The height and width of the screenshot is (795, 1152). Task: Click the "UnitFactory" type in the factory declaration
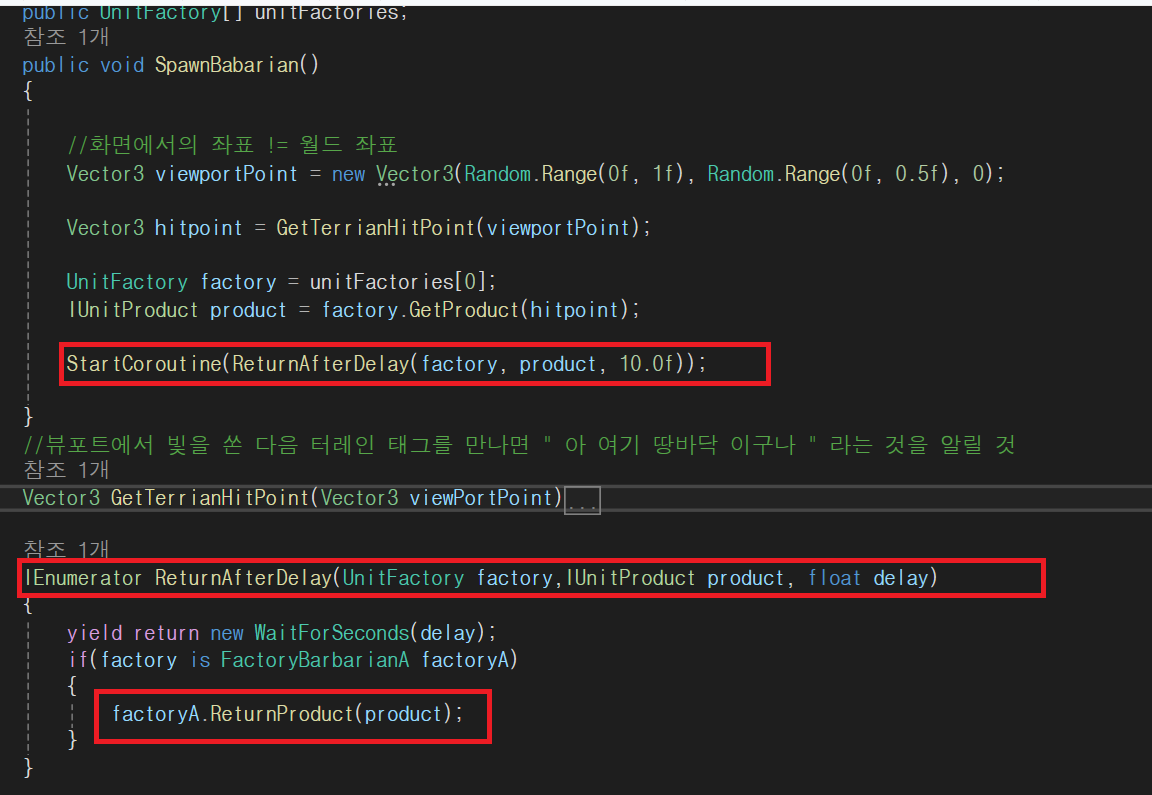pyautogui.click(x=127, y=281)
